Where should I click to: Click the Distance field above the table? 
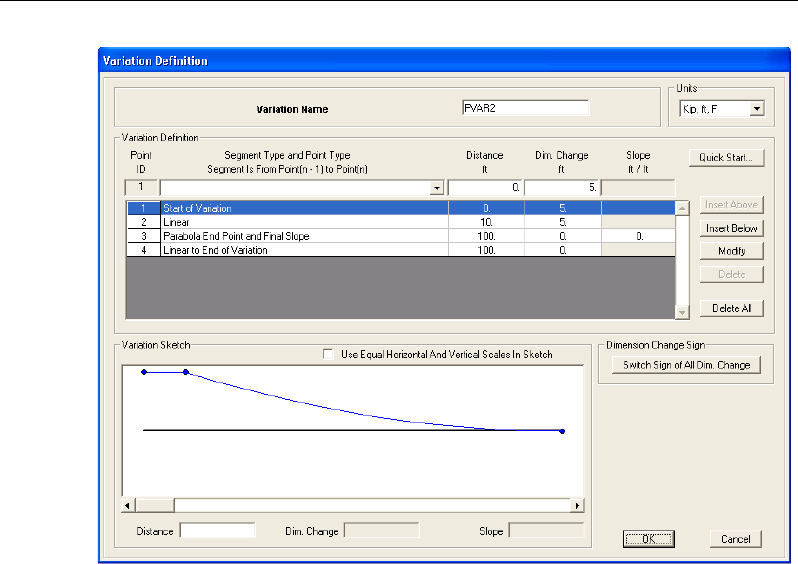coord(484,187)
